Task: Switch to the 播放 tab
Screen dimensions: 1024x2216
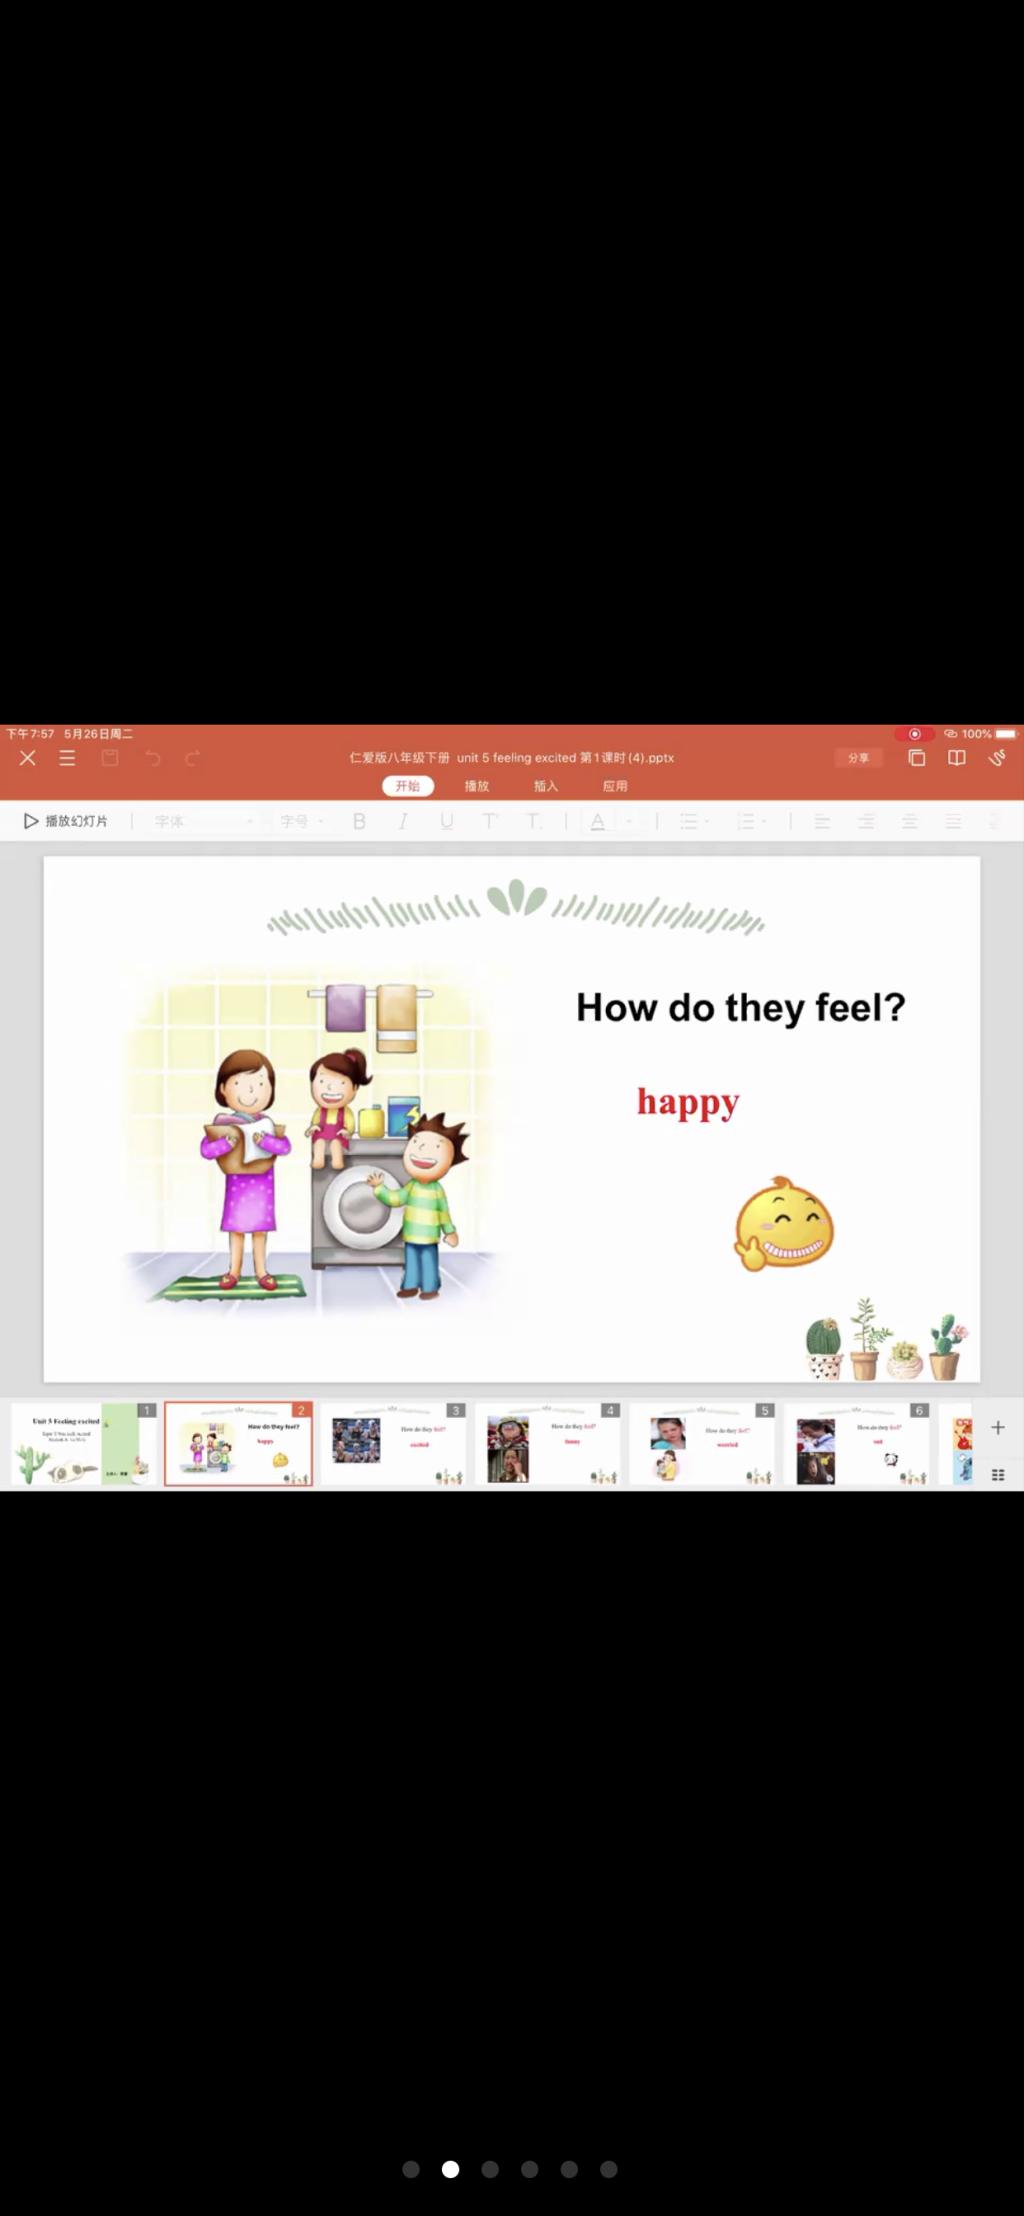Action: (477, 786)
